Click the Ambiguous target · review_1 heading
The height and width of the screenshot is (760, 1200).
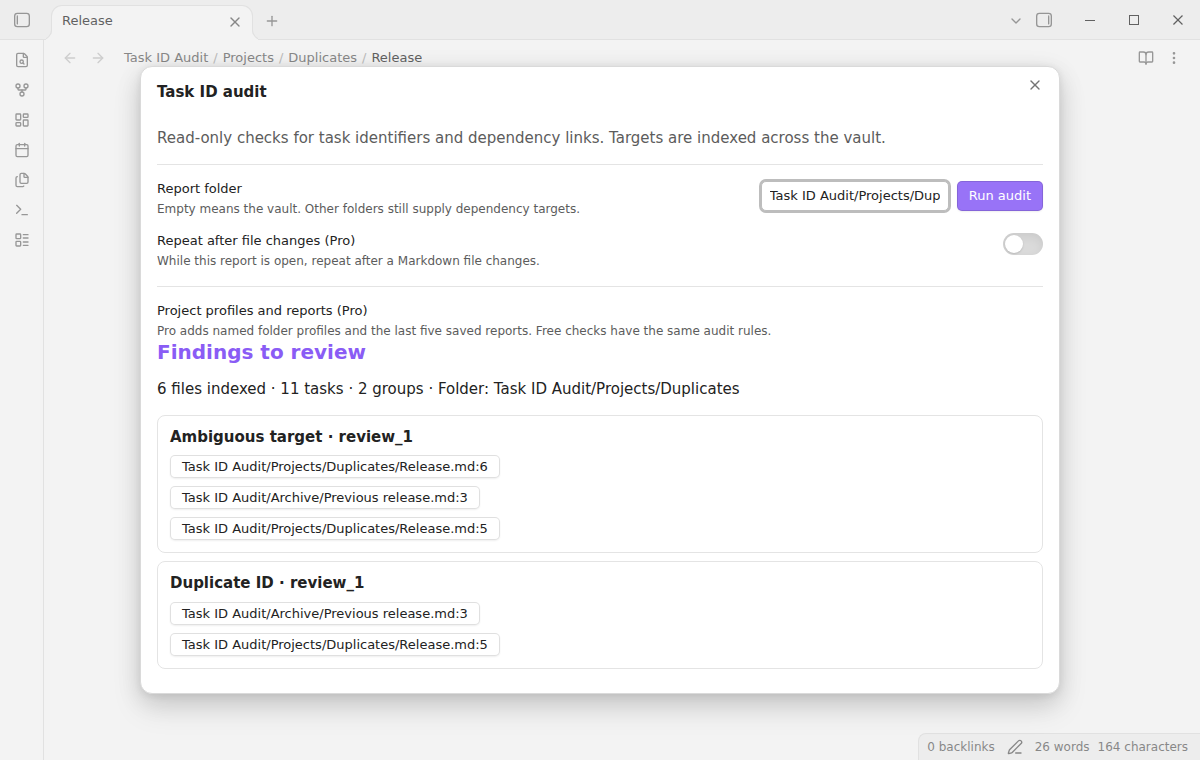click(x=291, y=437)
